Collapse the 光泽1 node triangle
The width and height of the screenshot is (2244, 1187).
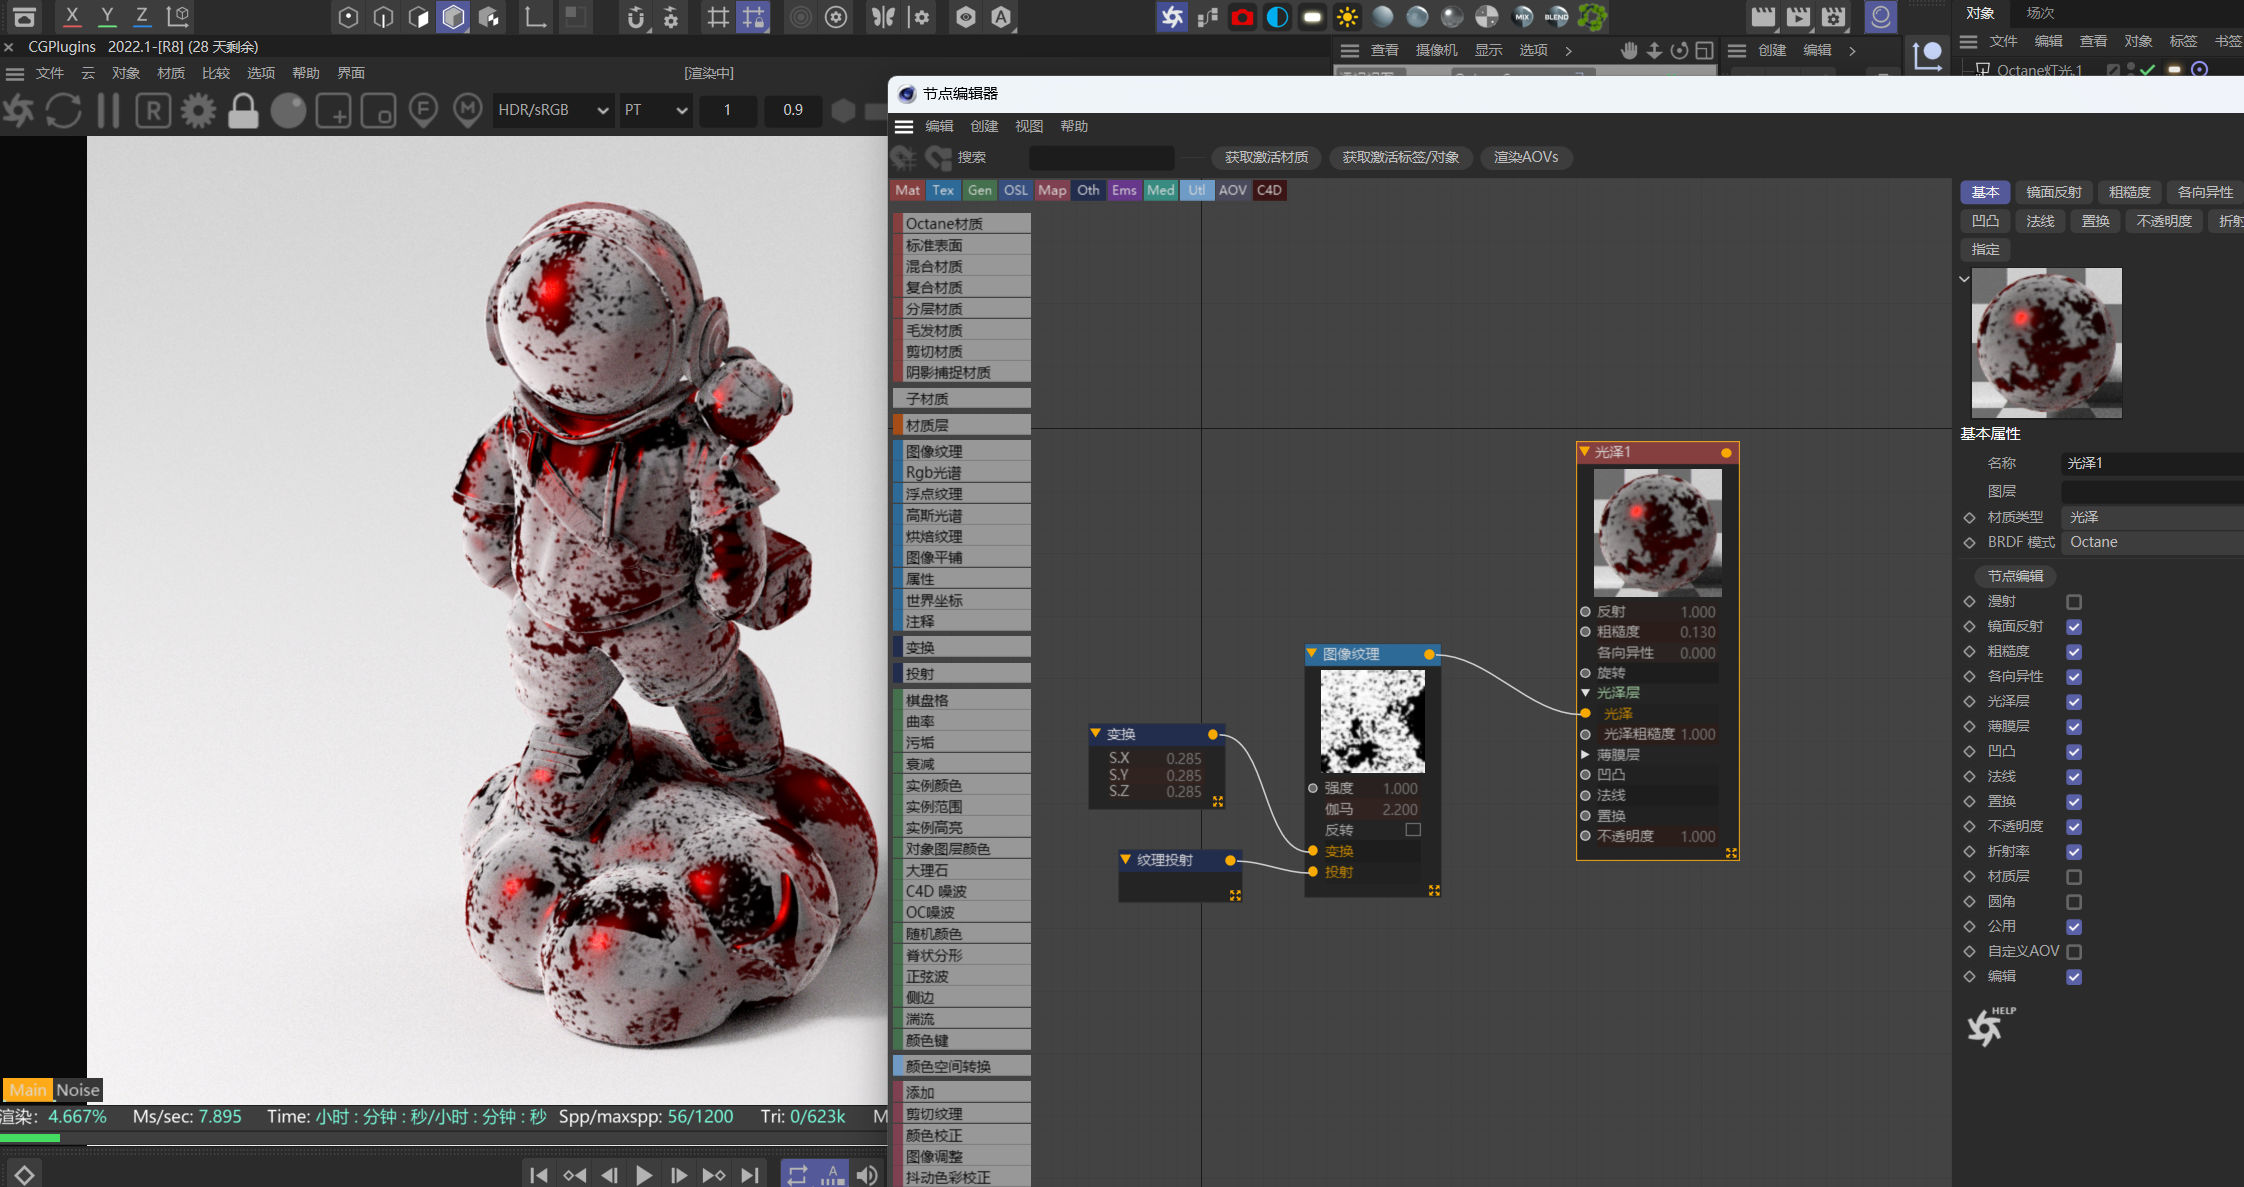coord(1585,452)
